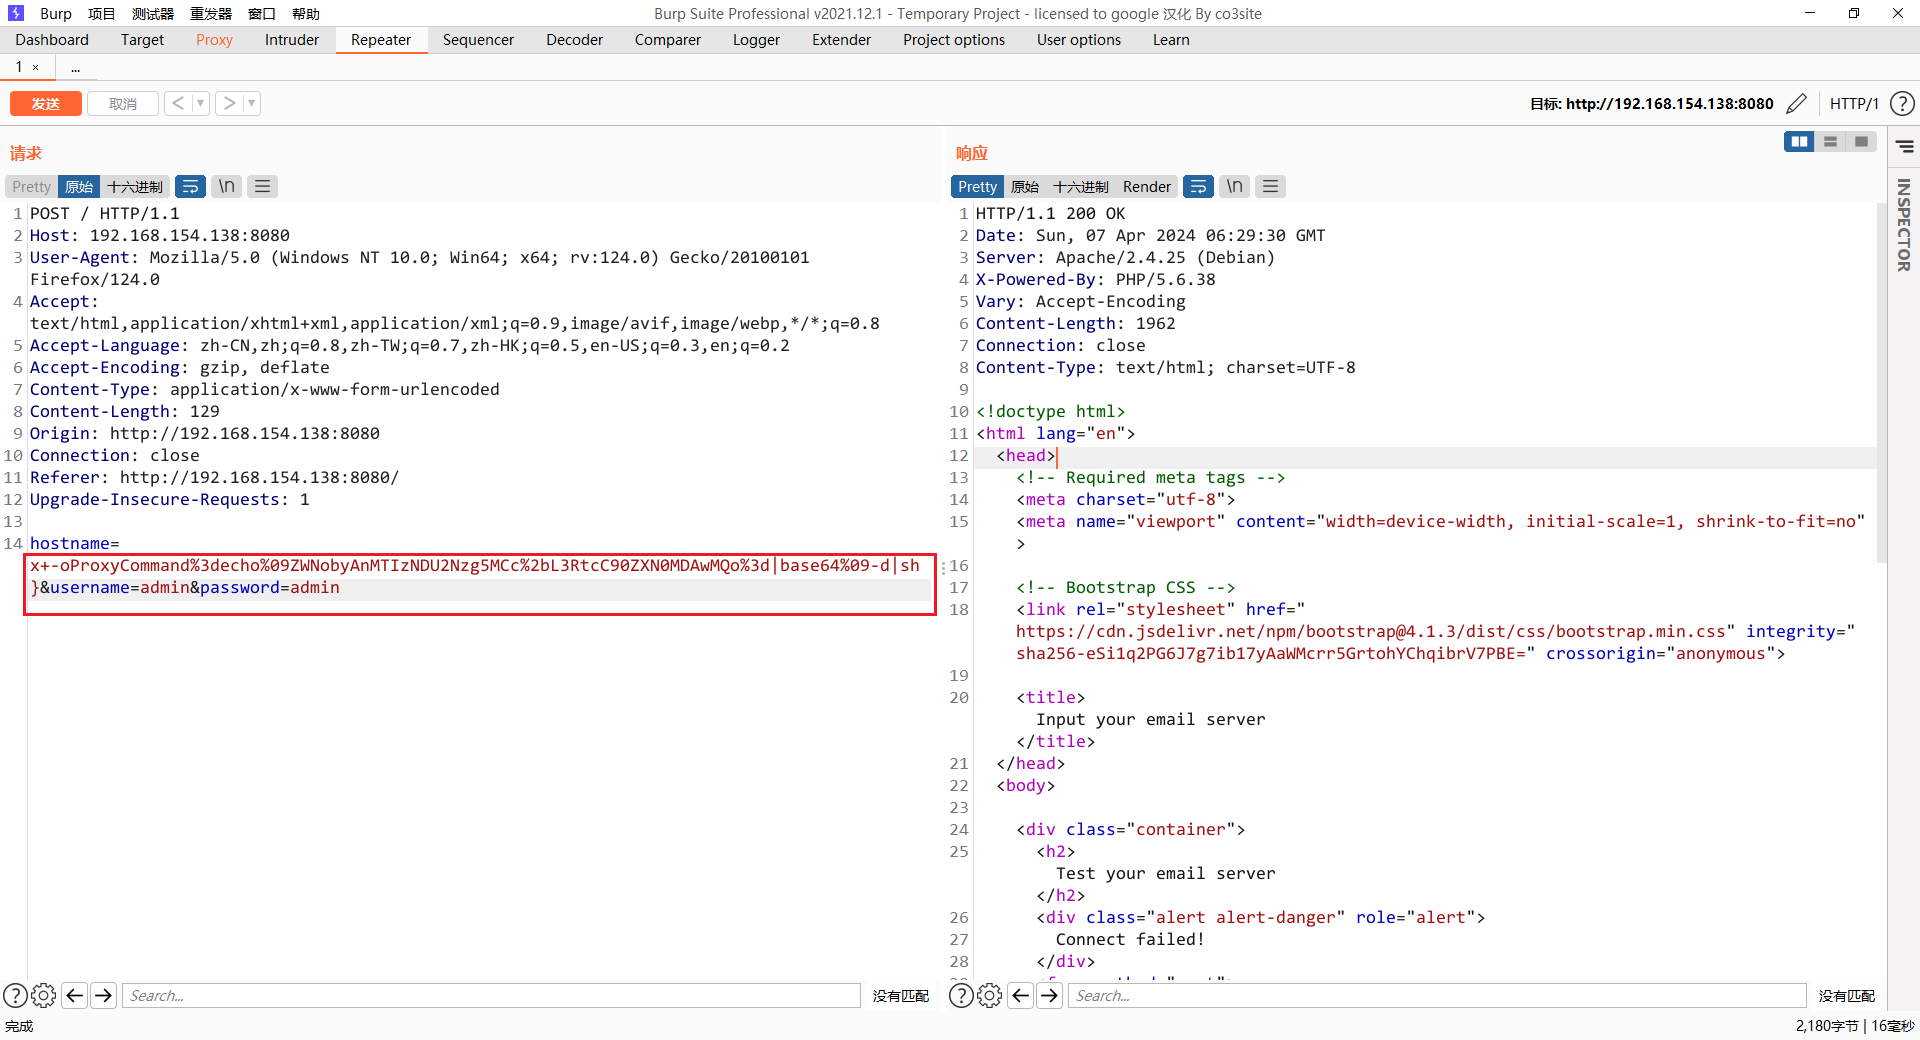
Task: Add a new Repeater tab with the ellipsis
Action: [75, 68]
